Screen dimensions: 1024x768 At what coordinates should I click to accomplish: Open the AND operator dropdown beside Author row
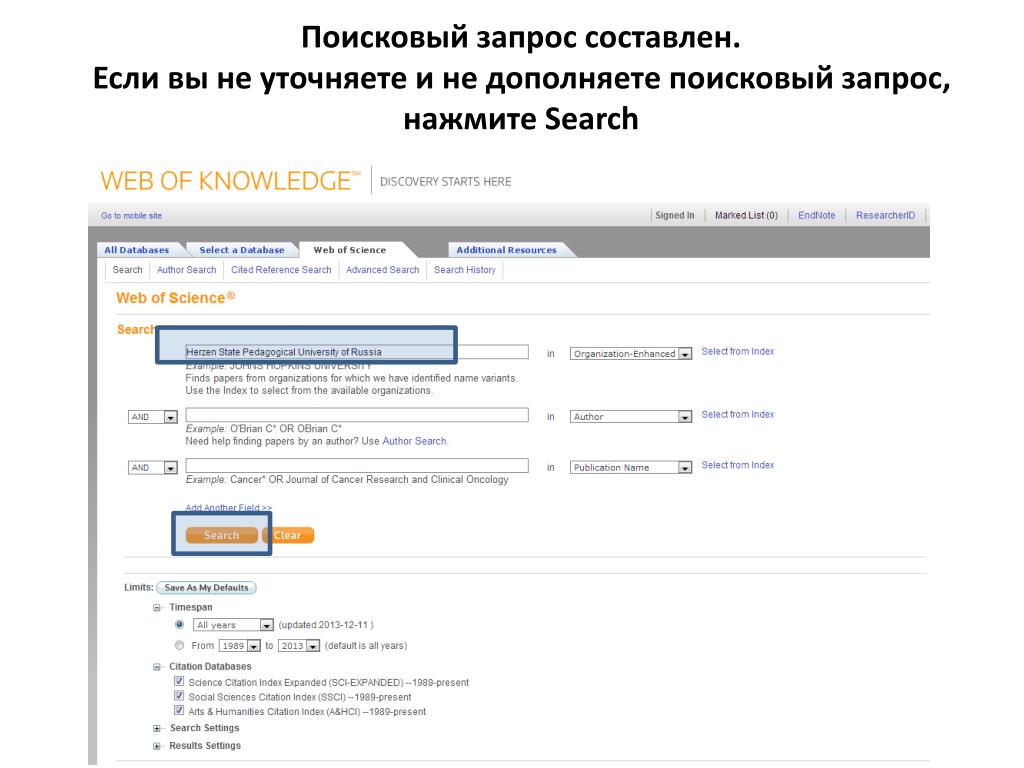point(153,417)
